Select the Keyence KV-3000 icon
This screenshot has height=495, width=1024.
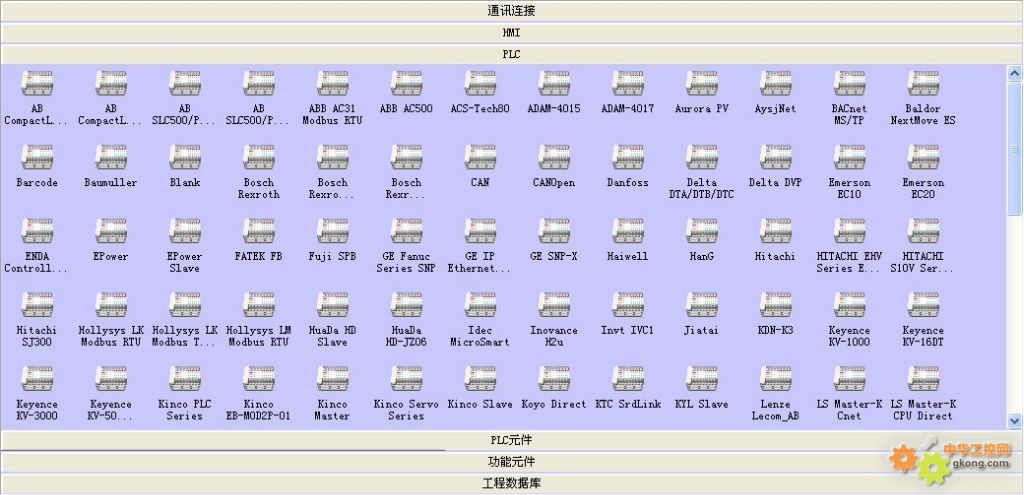pos(37,379)
